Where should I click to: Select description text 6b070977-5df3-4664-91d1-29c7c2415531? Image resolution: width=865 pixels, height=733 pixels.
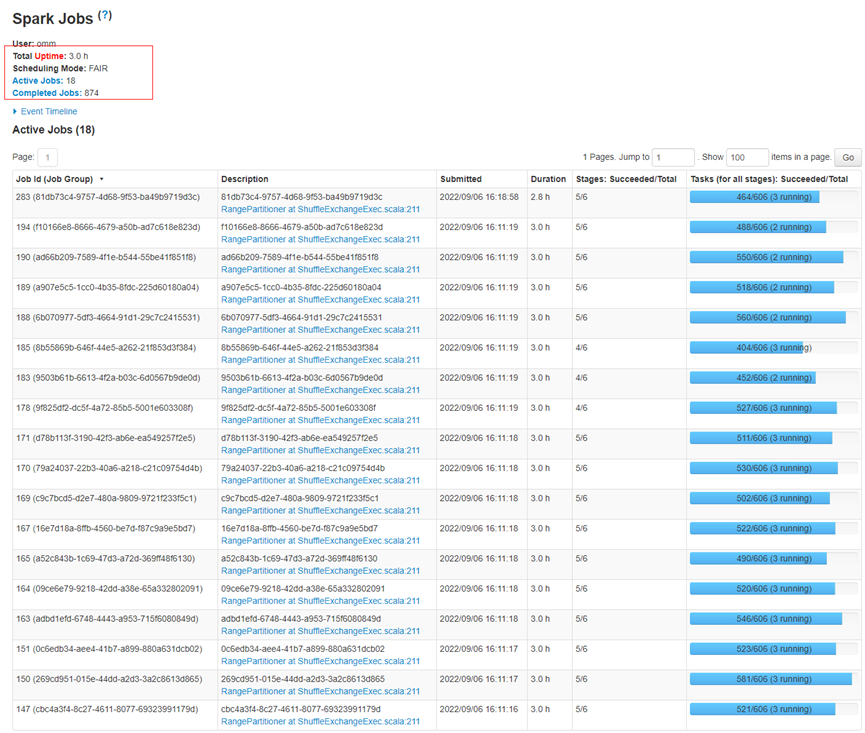[x=302, y=318]
